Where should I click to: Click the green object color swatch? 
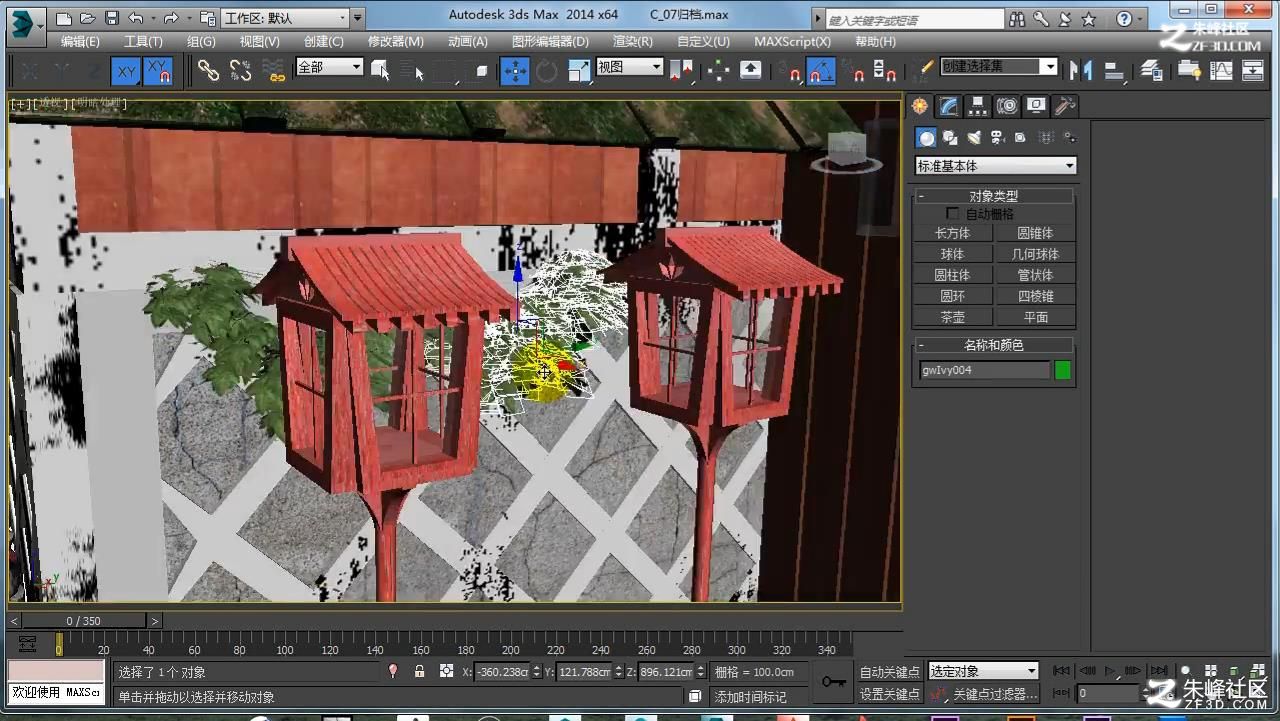(1063, 370)
